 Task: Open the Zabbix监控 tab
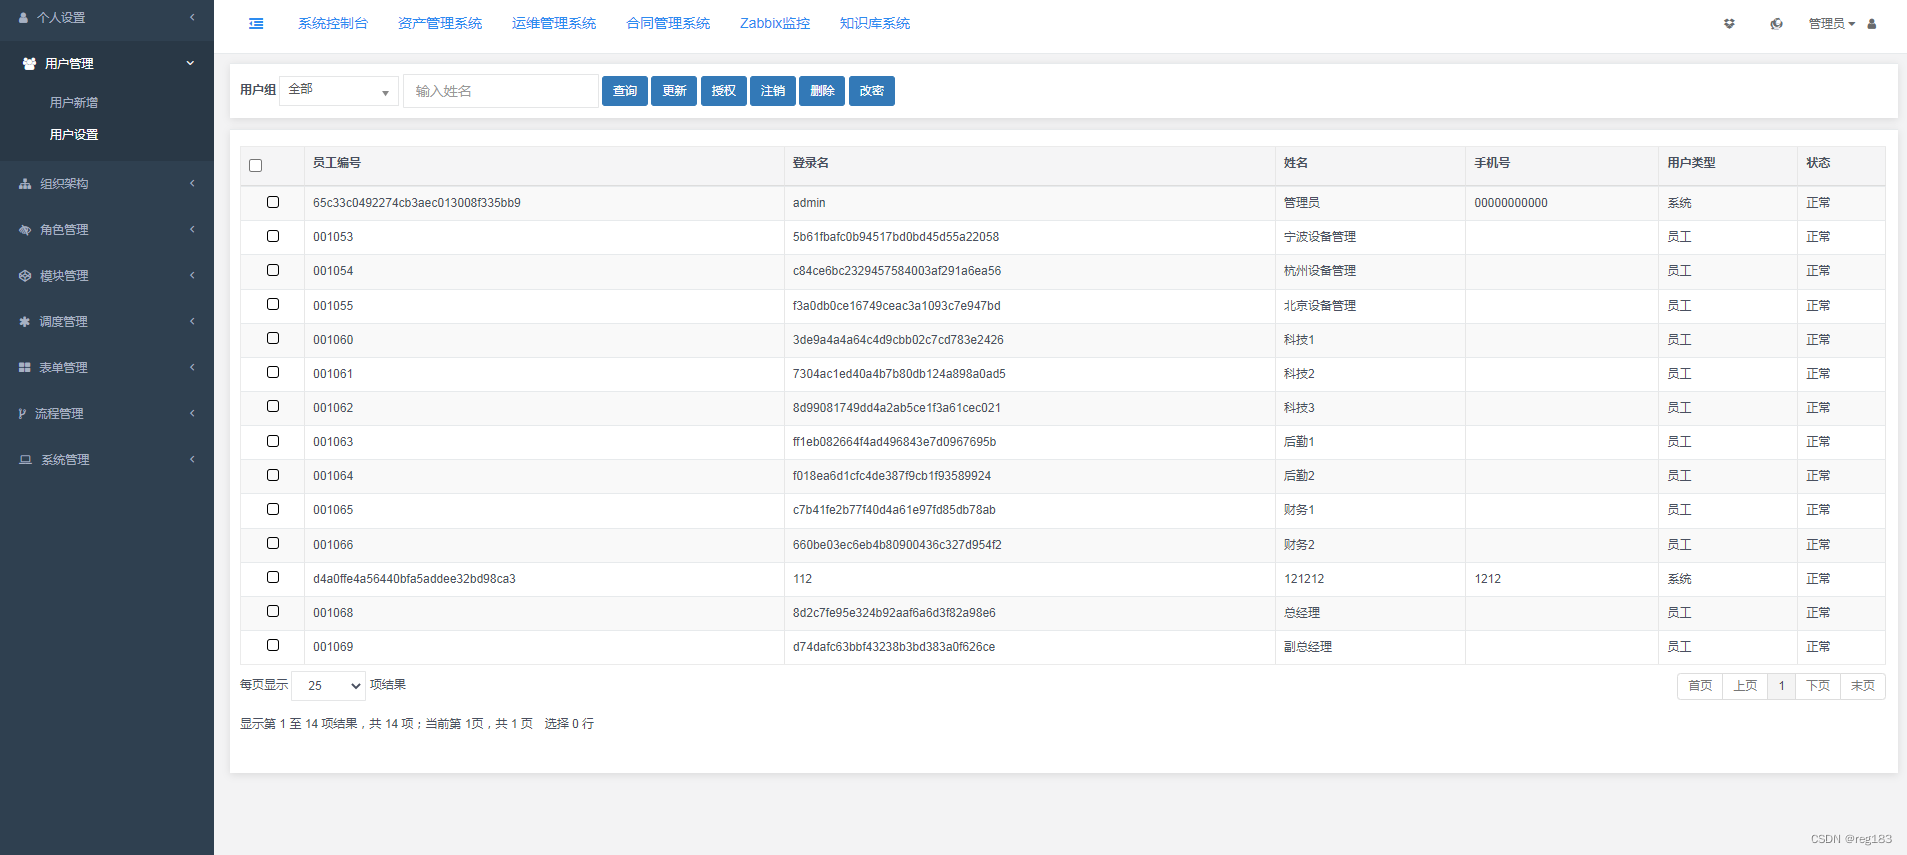(x=775, y=23)
